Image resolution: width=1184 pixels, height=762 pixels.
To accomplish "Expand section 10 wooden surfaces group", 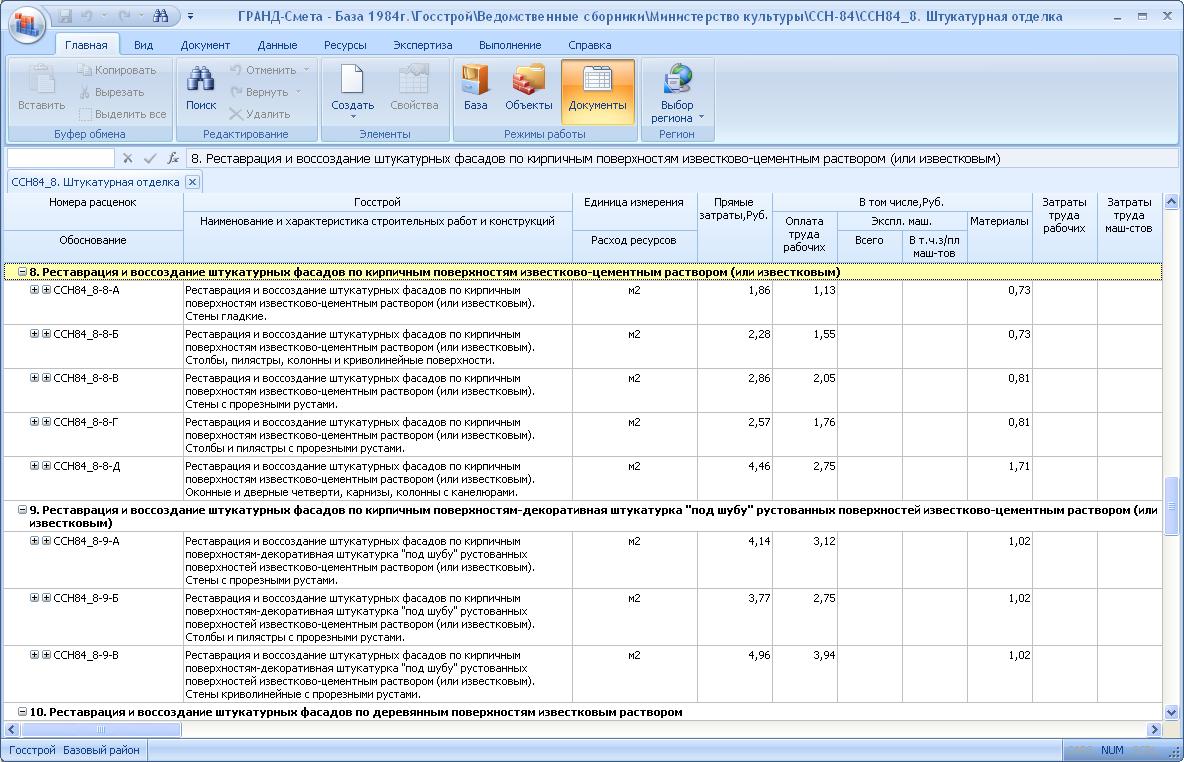I will [x=22, y=712].
